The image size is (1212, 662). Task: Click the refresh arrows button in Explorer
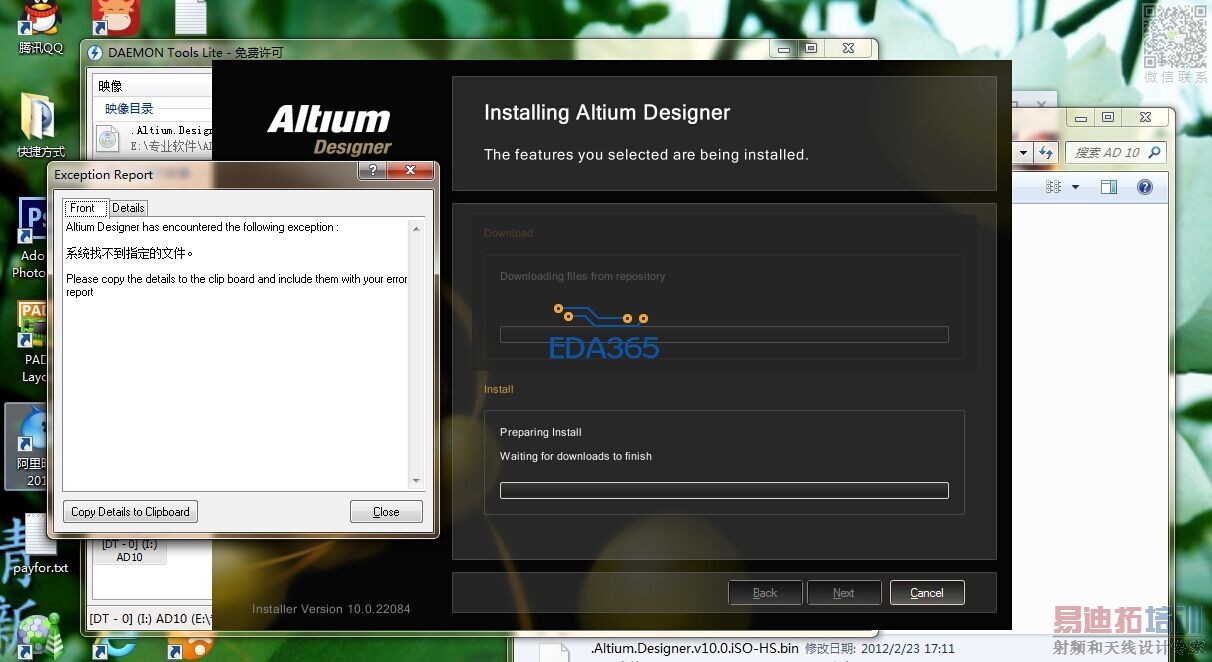point(1046,153)
